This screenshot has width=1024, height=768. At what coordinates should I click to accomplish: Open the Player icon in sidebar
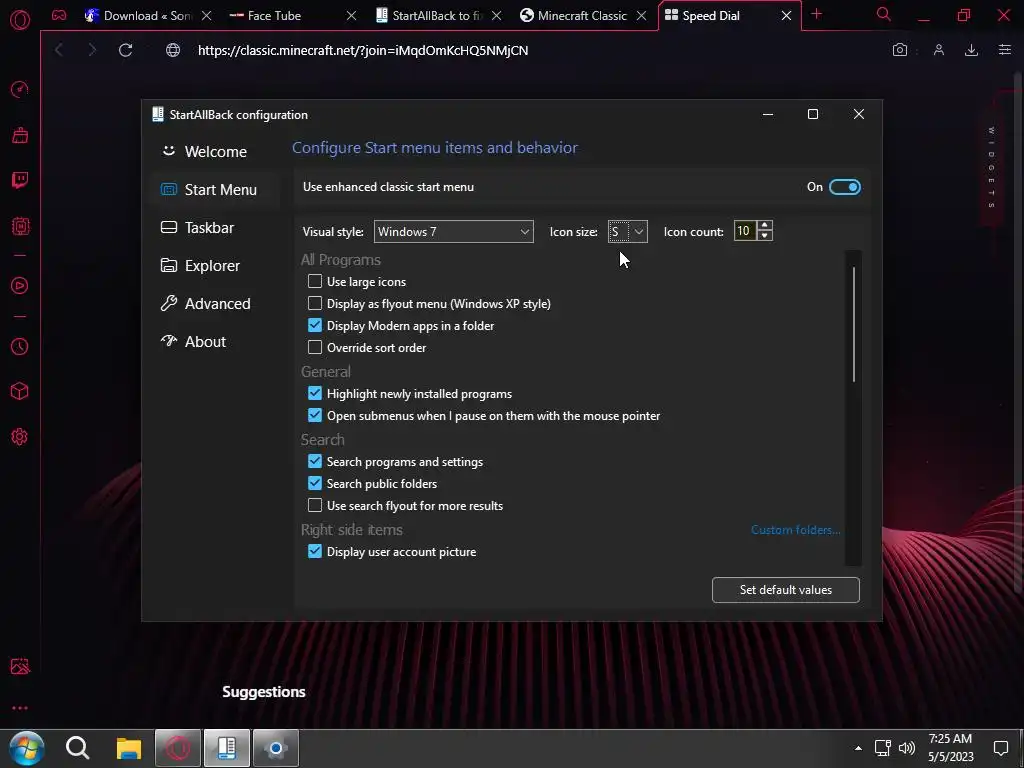(20, 285)
